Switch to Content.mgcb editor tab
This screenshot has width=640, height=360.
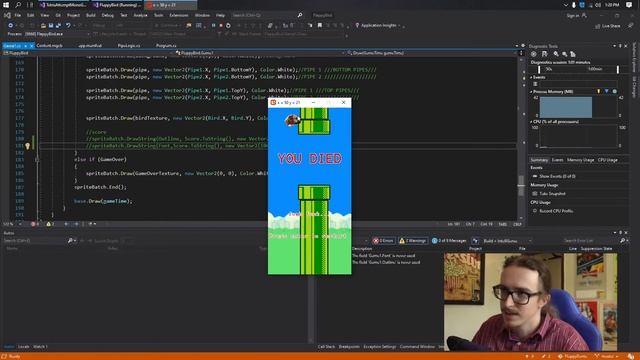pos(49,46)
